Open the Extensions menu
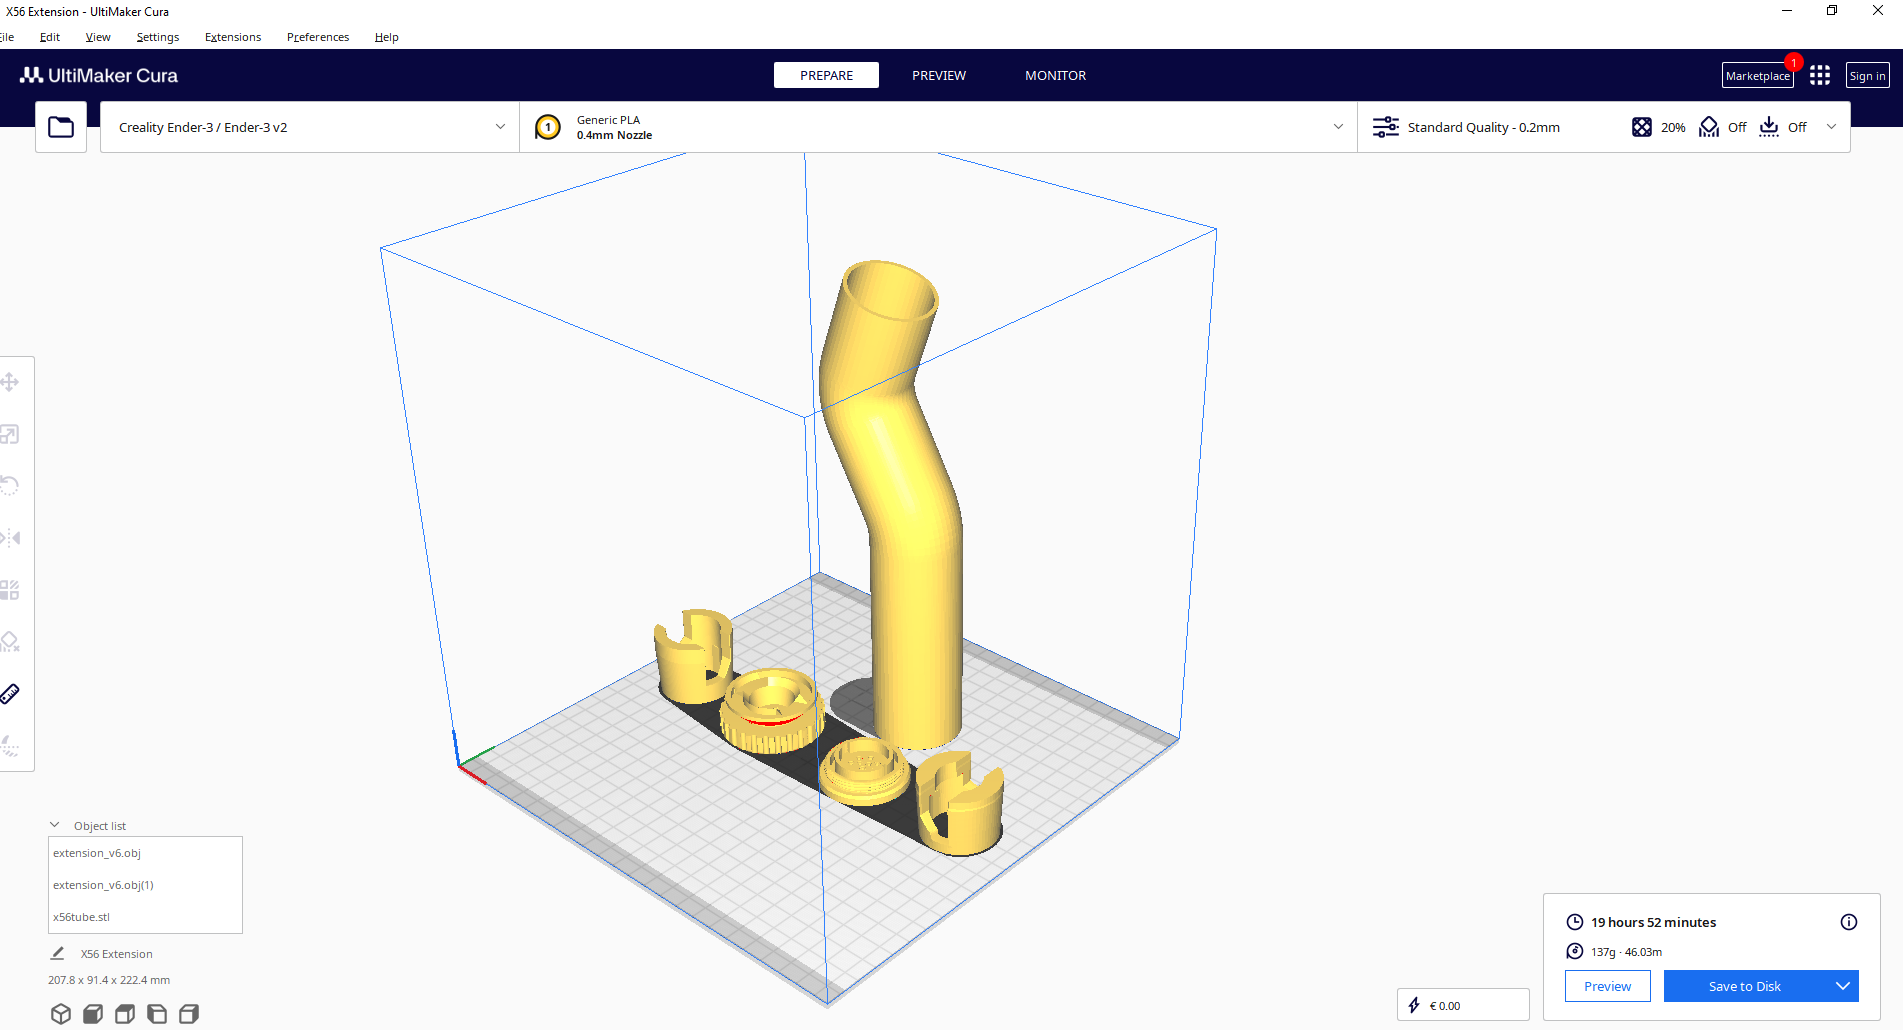The image size is (1903, 1030). coord(233,37)
